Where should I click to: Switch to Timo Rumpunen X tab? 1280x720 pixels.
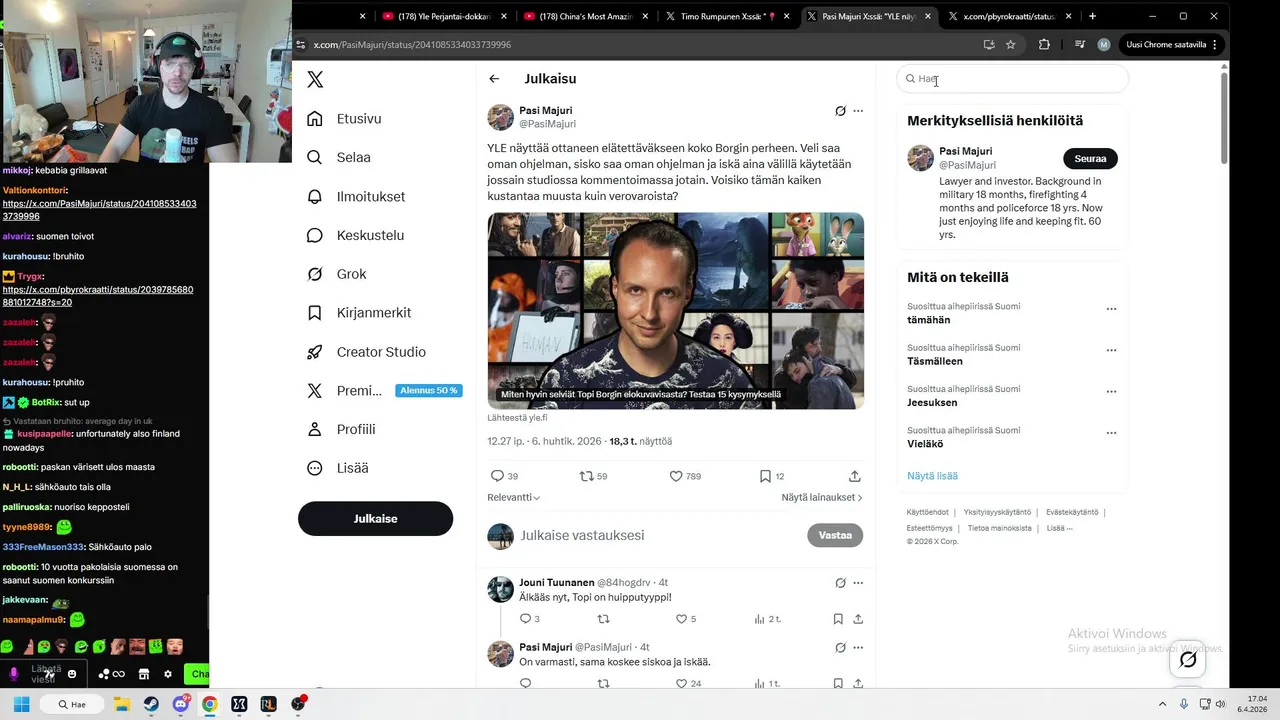728,16
